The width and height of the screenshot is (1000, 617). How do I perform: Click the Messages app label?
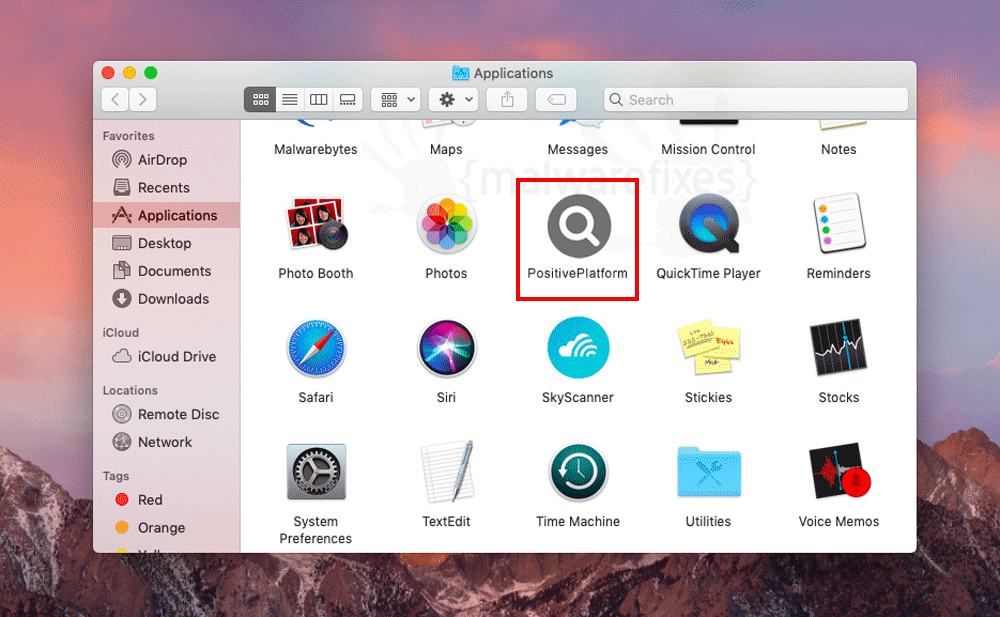coord(578,149)
